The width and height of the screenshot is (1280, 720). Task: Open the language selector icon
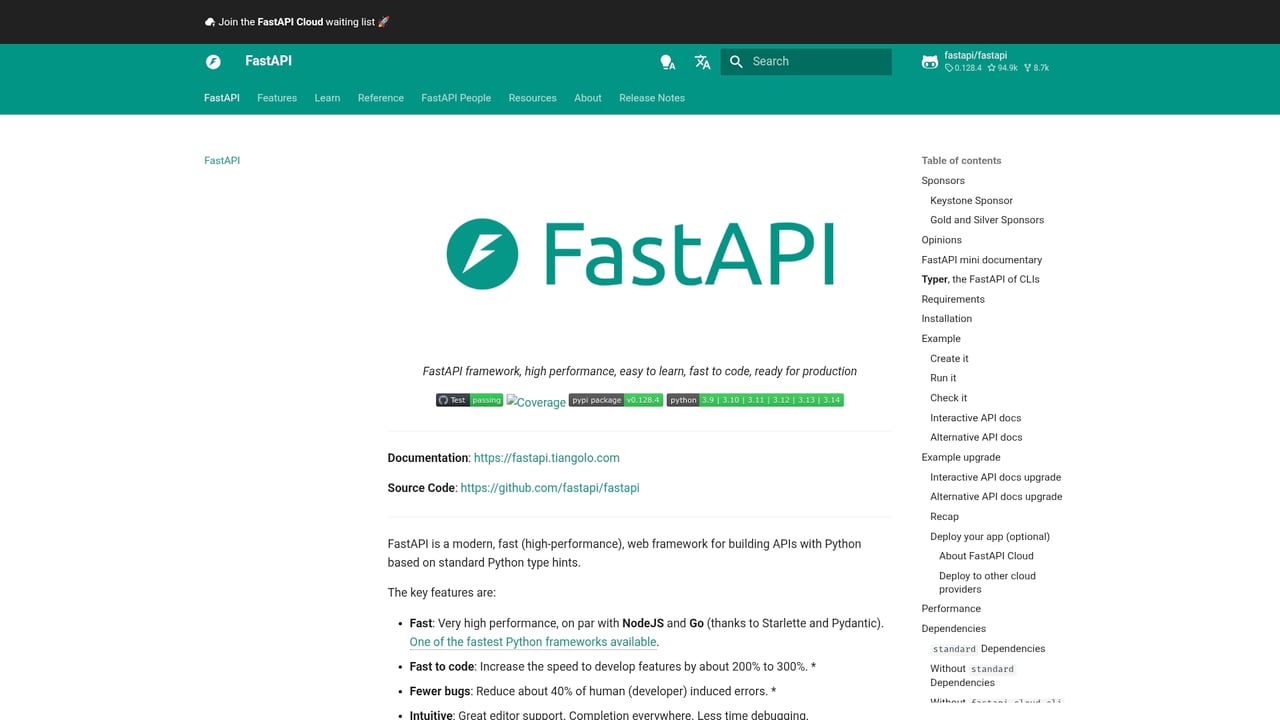tap(702, 61)
